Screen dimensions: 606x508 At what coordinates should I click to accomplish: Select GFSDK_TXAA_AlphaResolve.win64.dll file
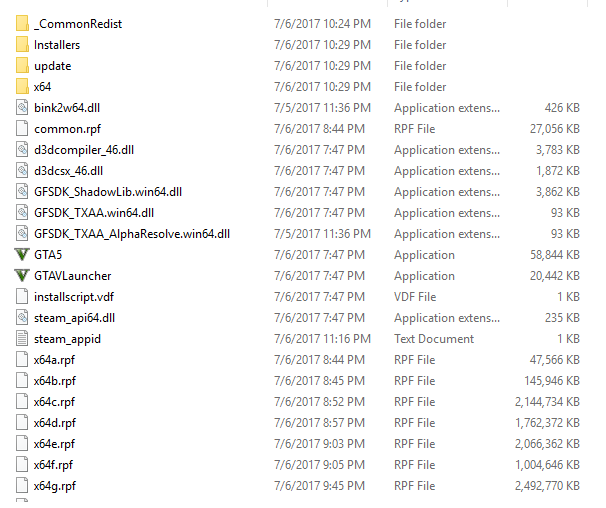(132, 234)
